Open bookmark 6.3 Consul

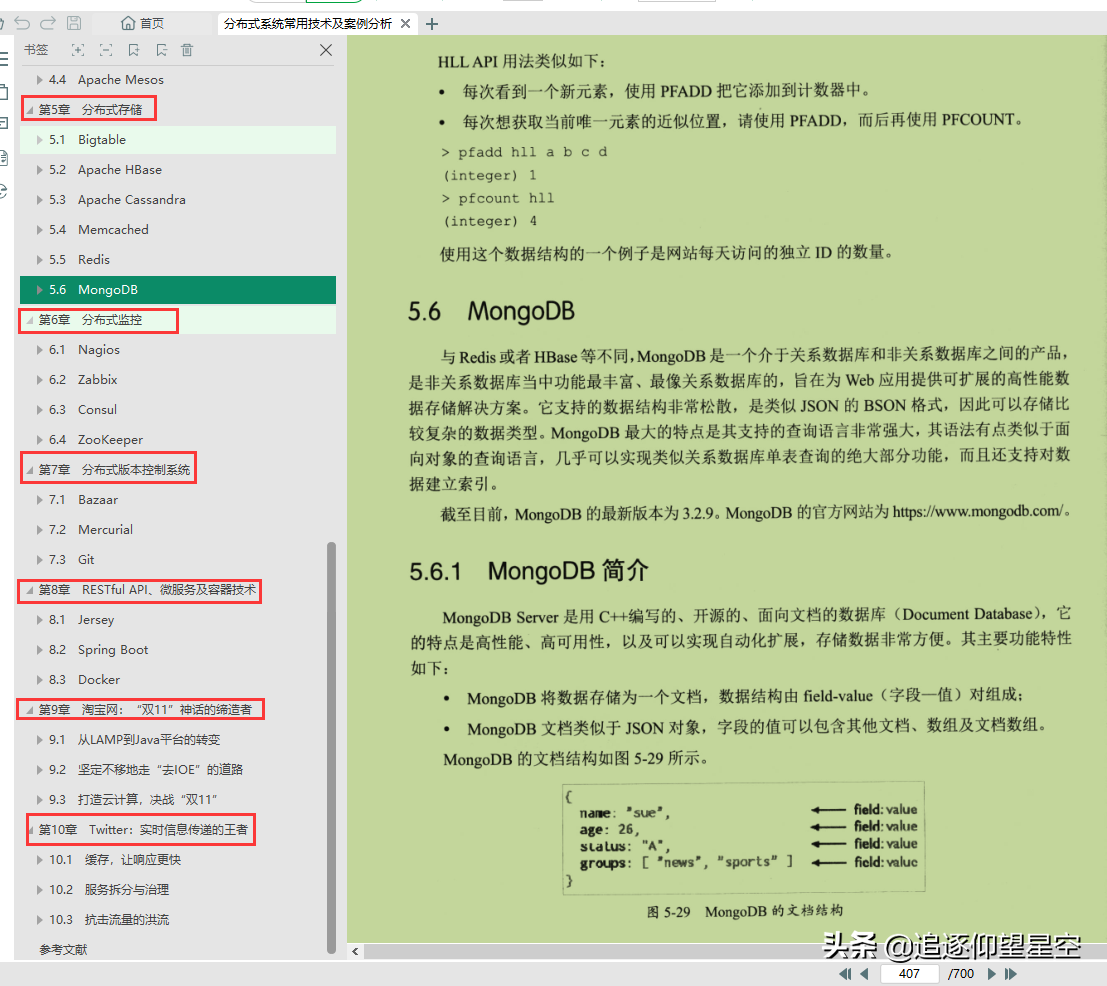[83, 409]
